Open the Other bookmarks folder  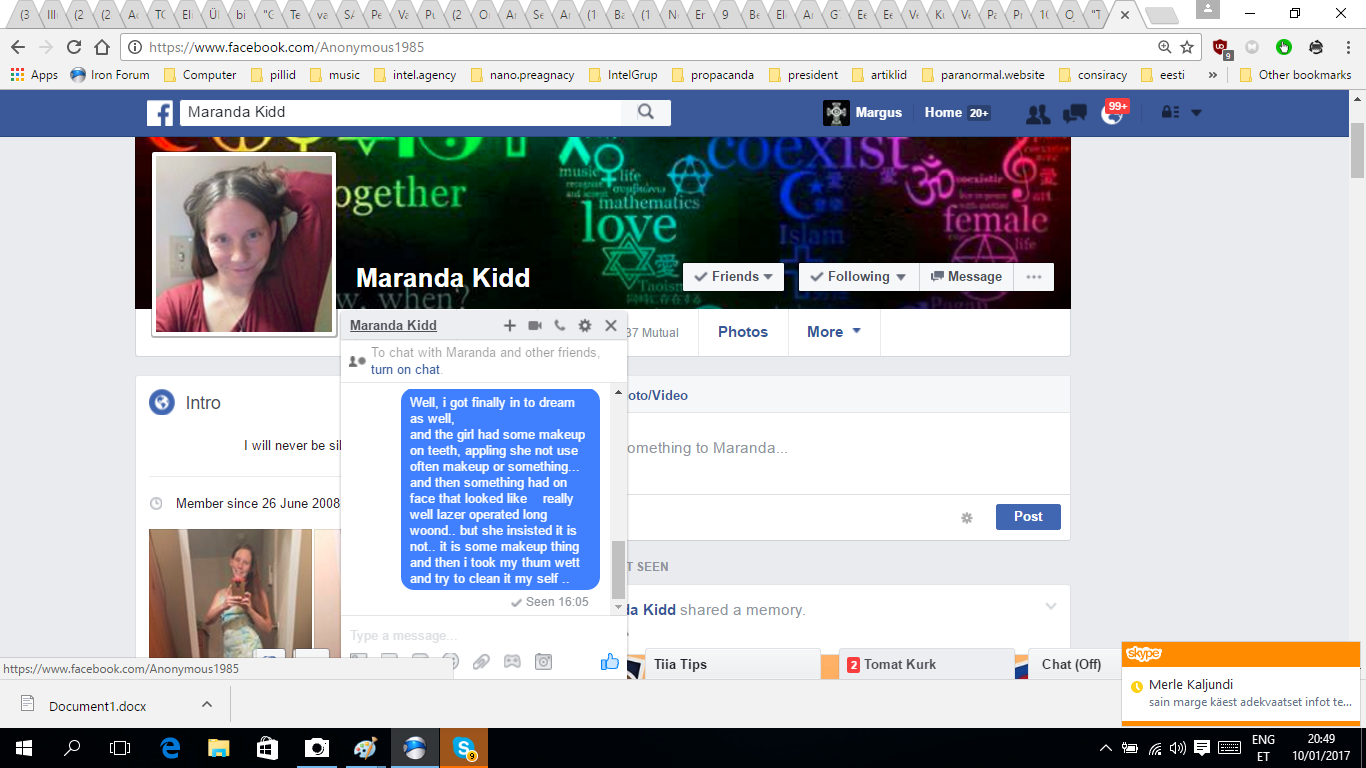[1295, 75]
